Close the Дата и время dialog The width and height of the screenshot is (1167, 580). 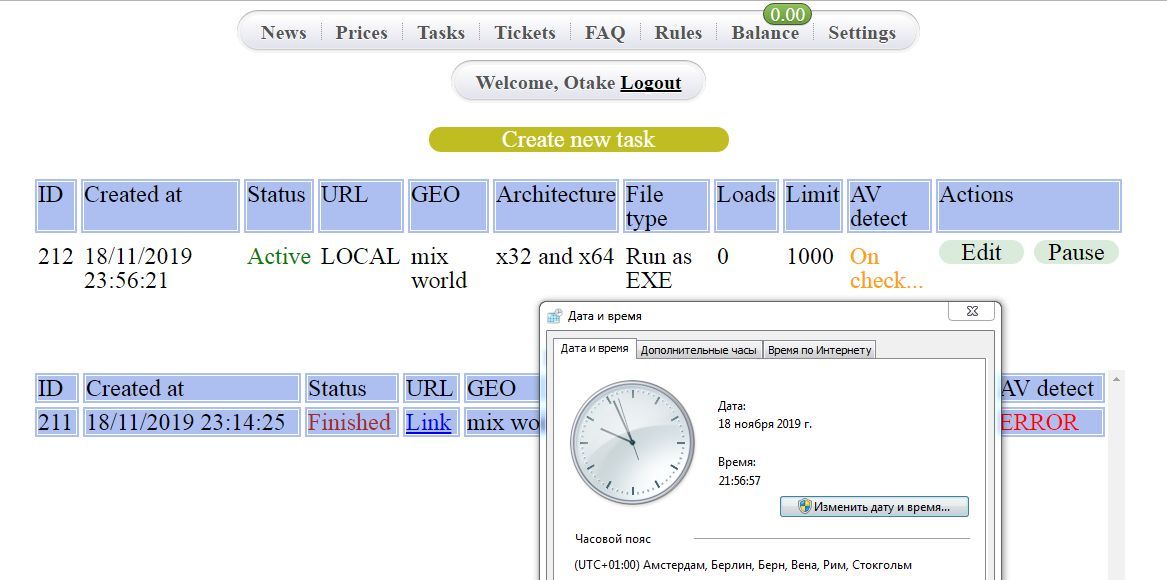click(972, 311)
